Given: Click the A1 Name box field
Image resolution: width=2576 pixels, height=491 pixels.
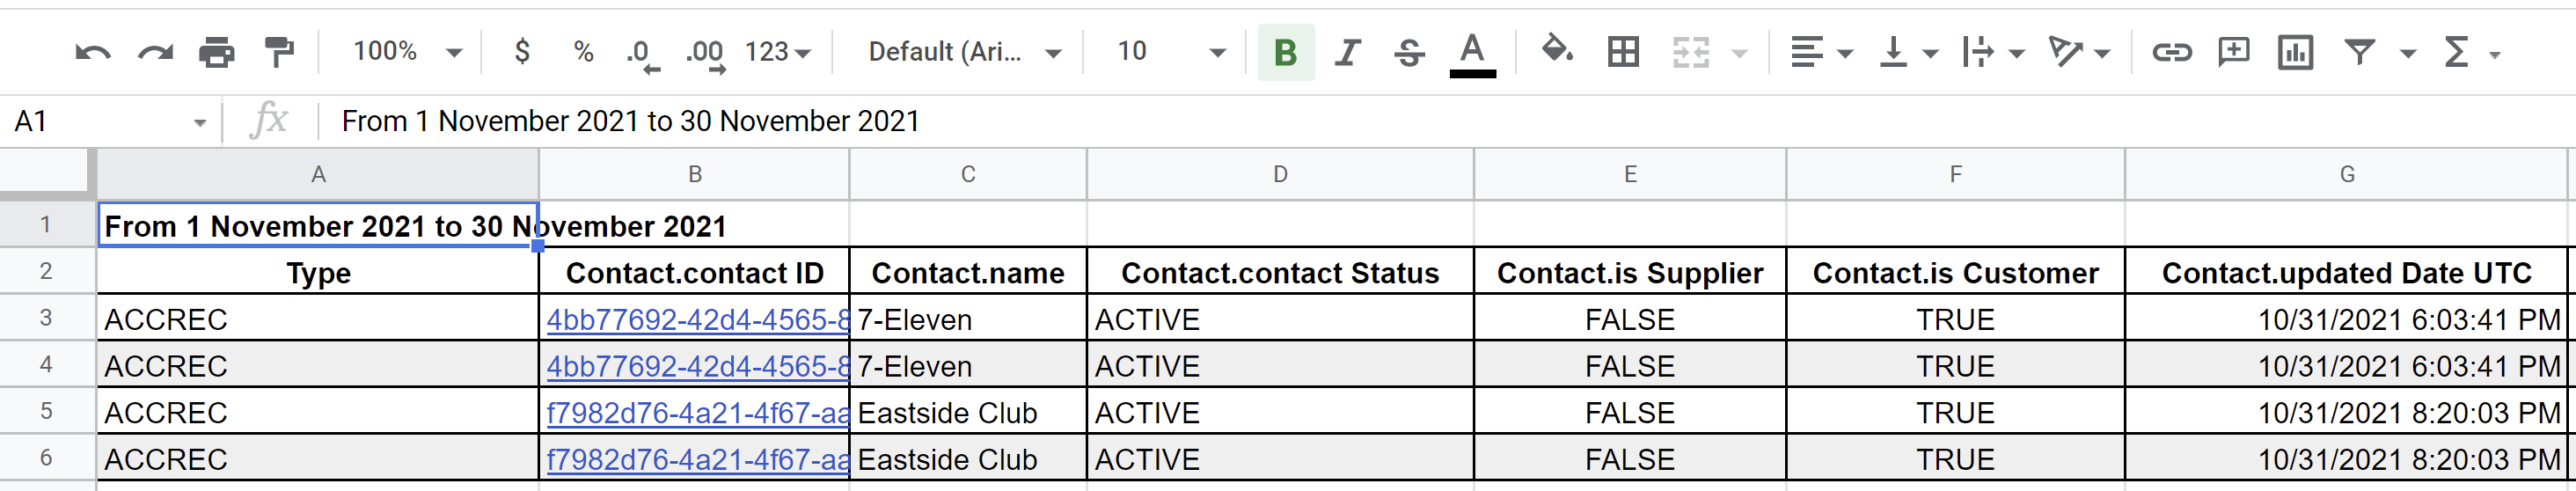Looking at the screenshot, I should pyautogui.click(x=108, y=122).
